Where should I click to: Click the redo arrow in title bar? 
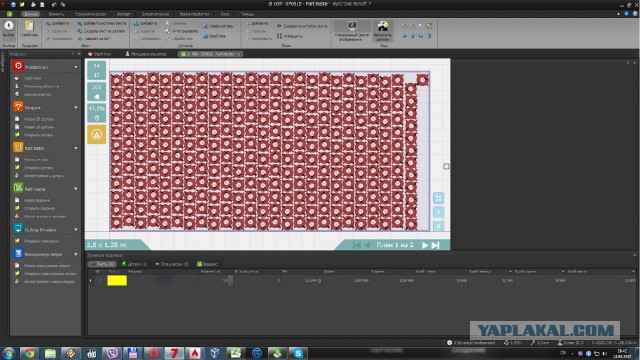pos(63,4)
